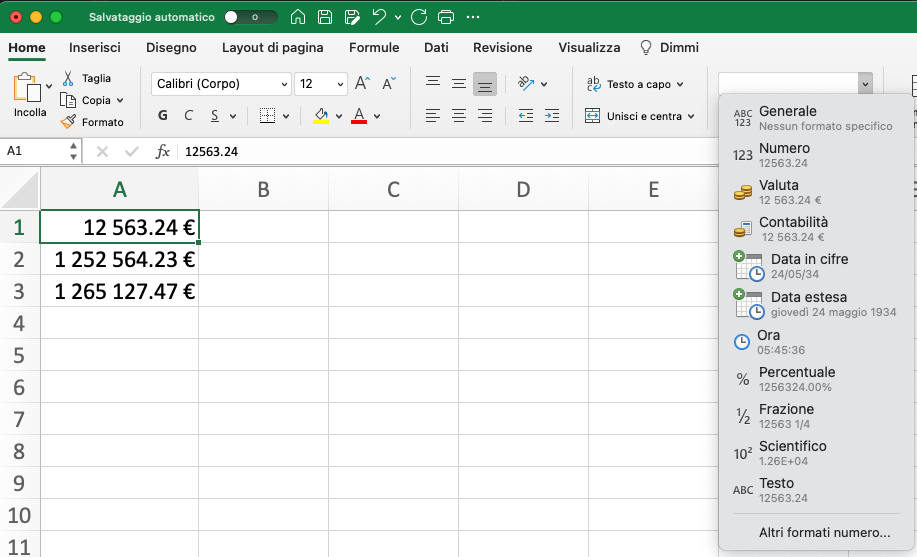Viewport: 917px width, 557px height.
Task: Apply yellow fill color bucket
Action: 320,116
